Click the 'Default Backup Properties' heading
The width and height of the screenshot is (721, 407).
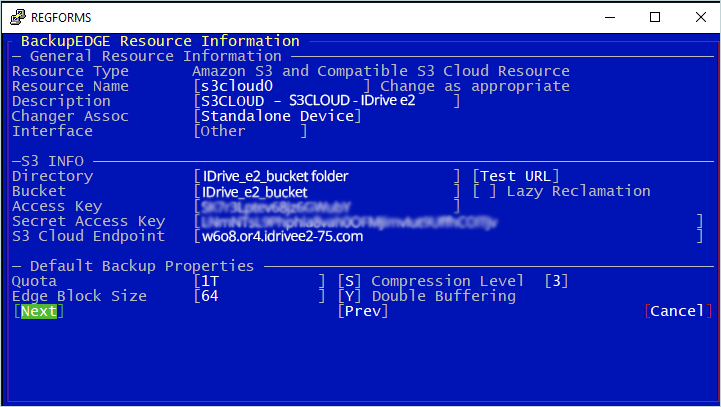(142, 266)
